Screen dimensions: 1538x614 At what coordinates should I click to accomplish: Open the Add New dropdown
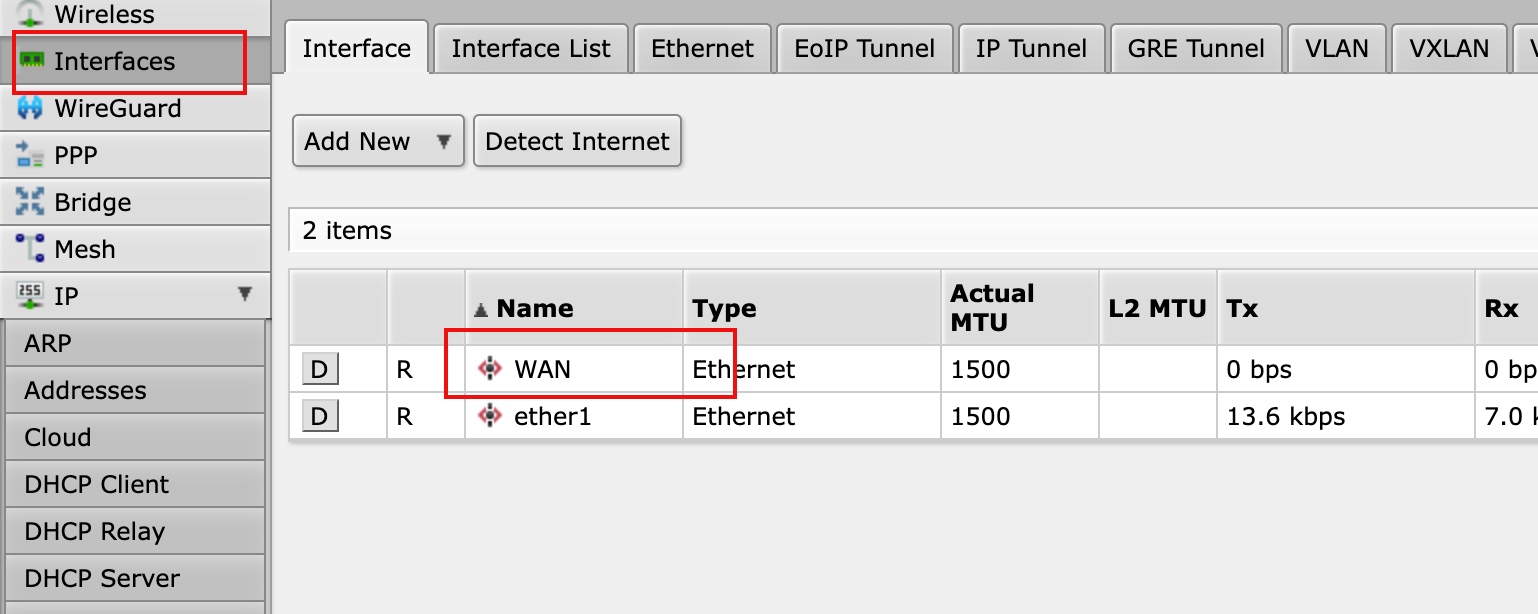tap(378, 141)
